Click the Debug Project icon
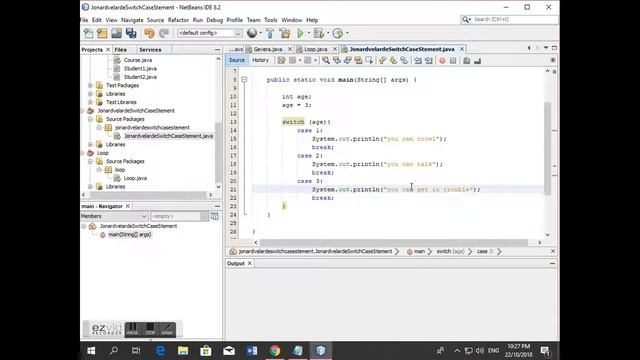Screen dimensions: 640x360 319,33
